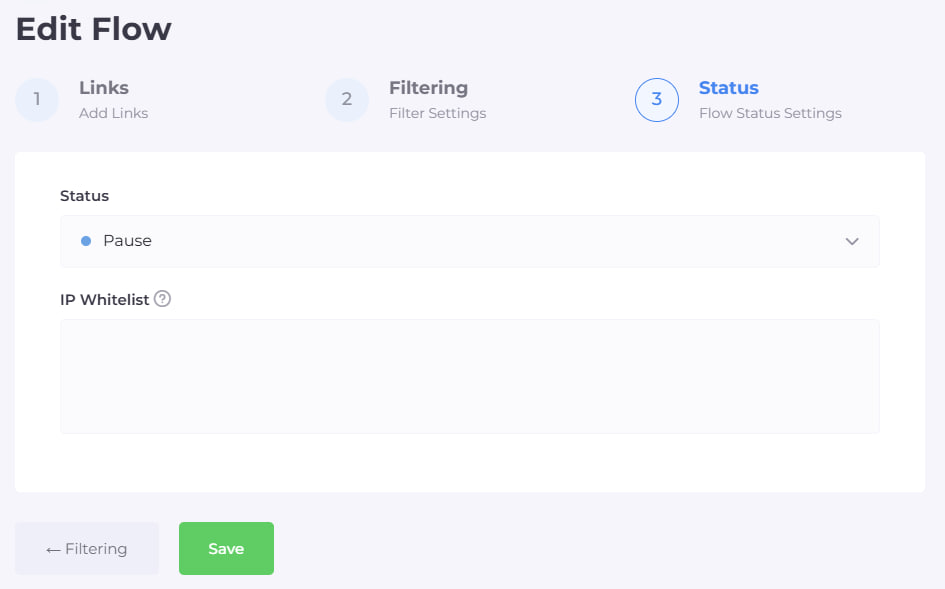Click the IP Whitelist help question-mark icon
Screen dimensions: 945x589
tap(163, 298)
